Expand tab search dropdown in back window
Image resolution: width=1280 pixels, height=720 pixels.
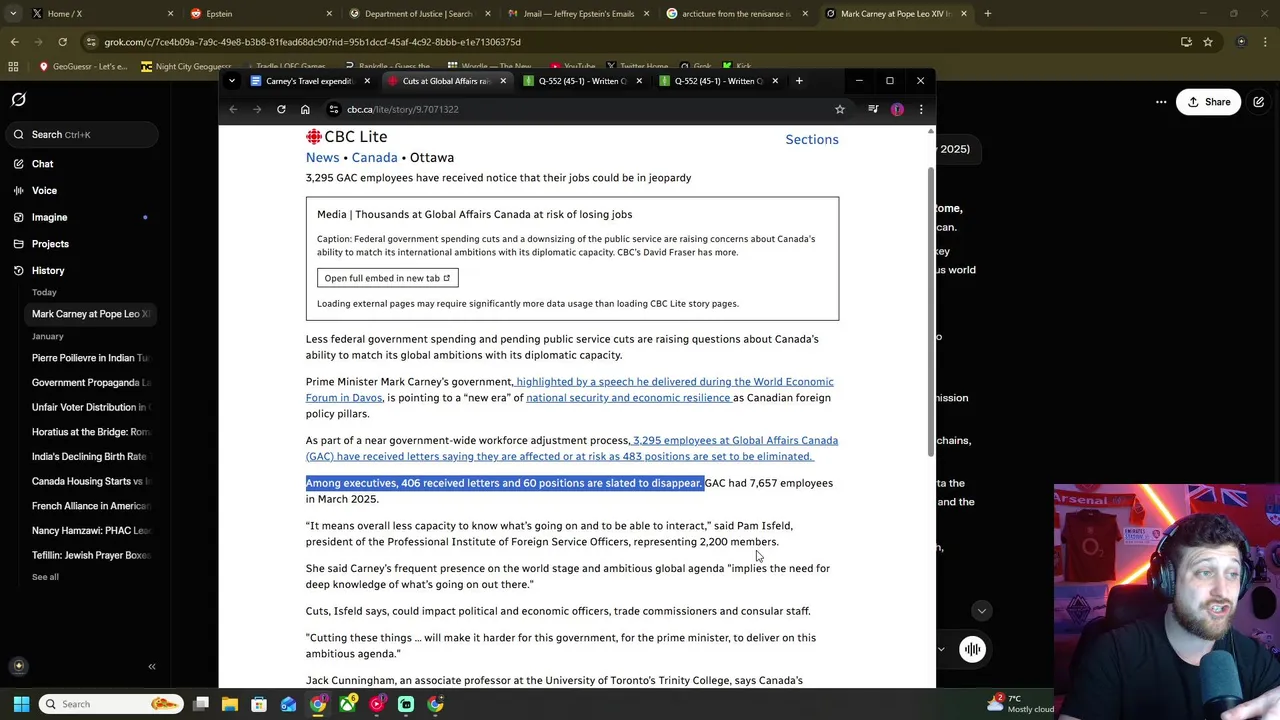(x=13, y=14)
